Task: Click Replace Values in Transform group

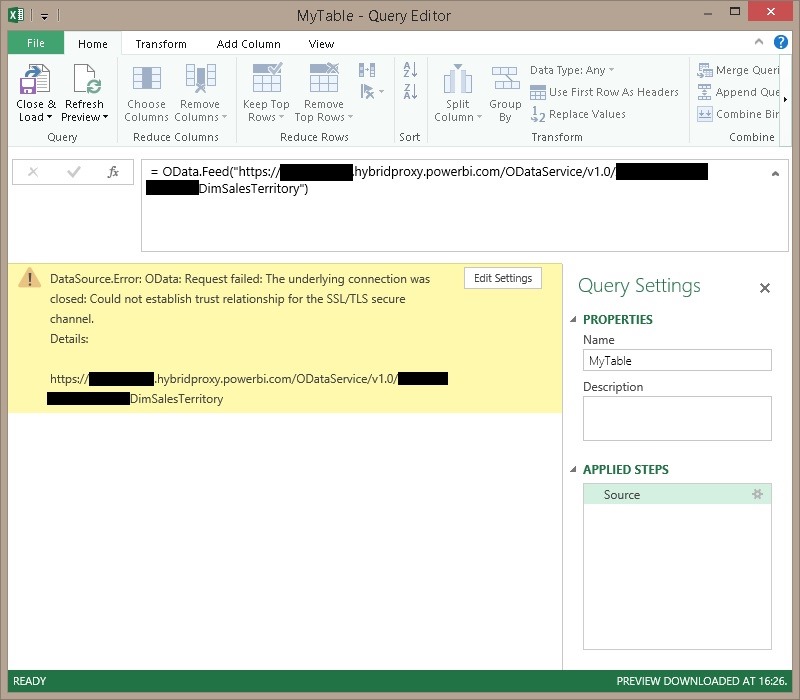Action: [x=578, y=114]
